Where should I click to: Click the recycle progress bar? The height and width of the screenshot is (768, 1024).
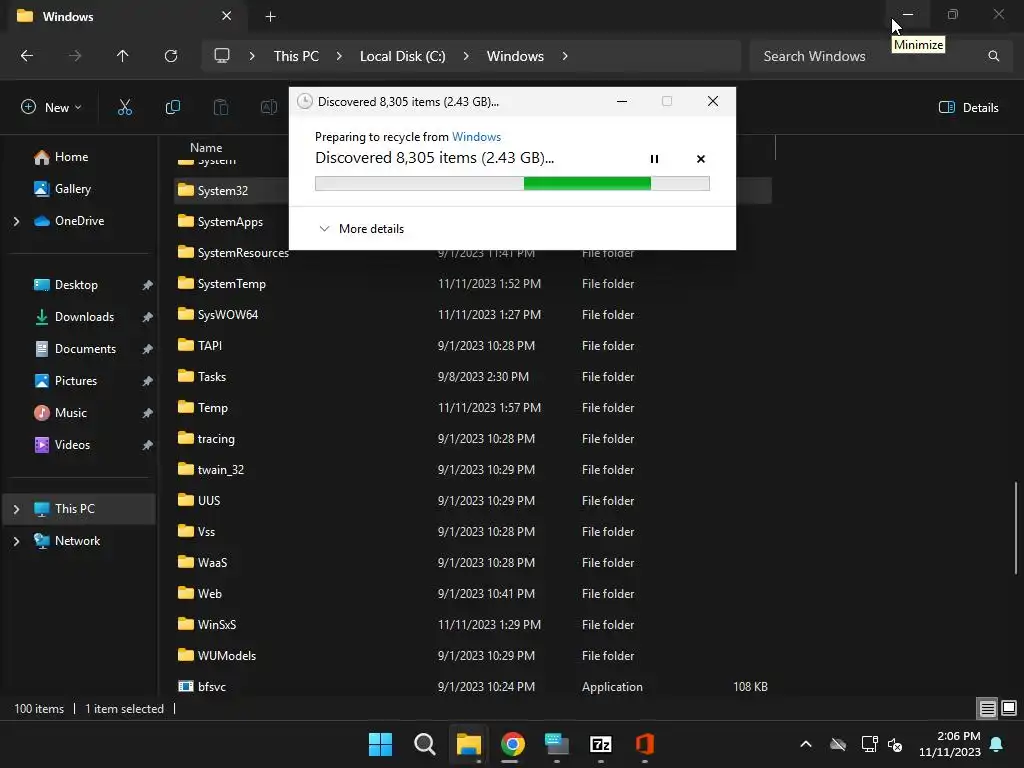click(x=512, y=184)
